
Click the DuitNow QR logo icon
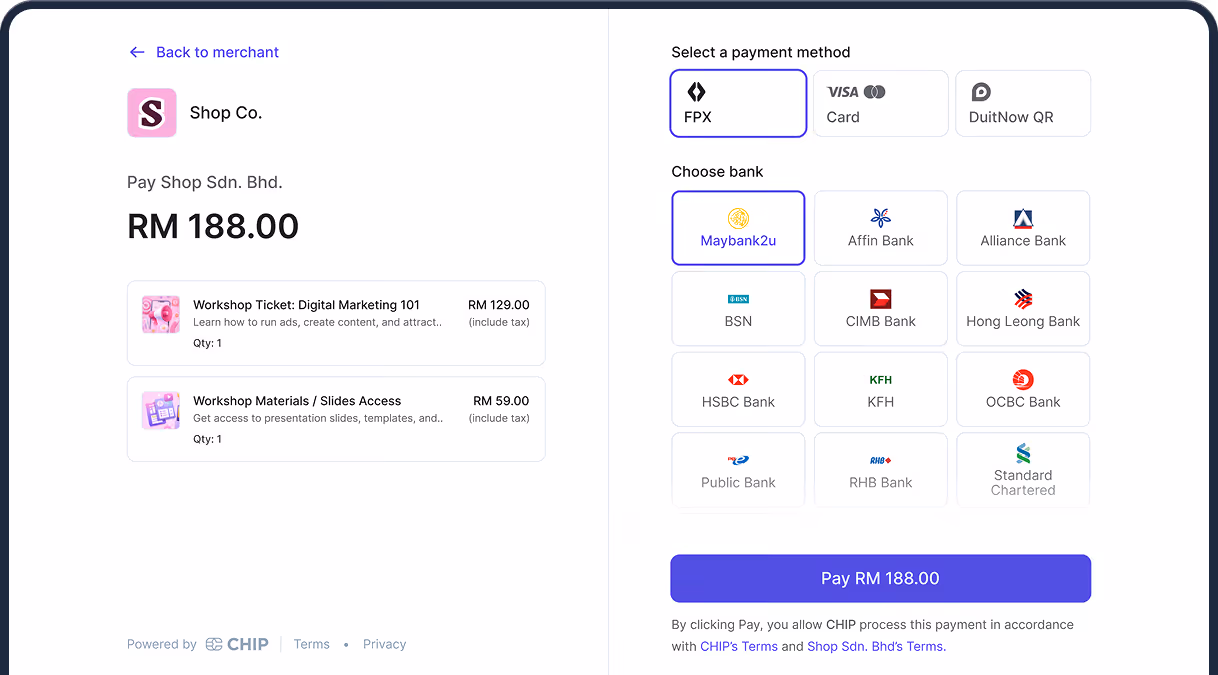pos(981,92)
